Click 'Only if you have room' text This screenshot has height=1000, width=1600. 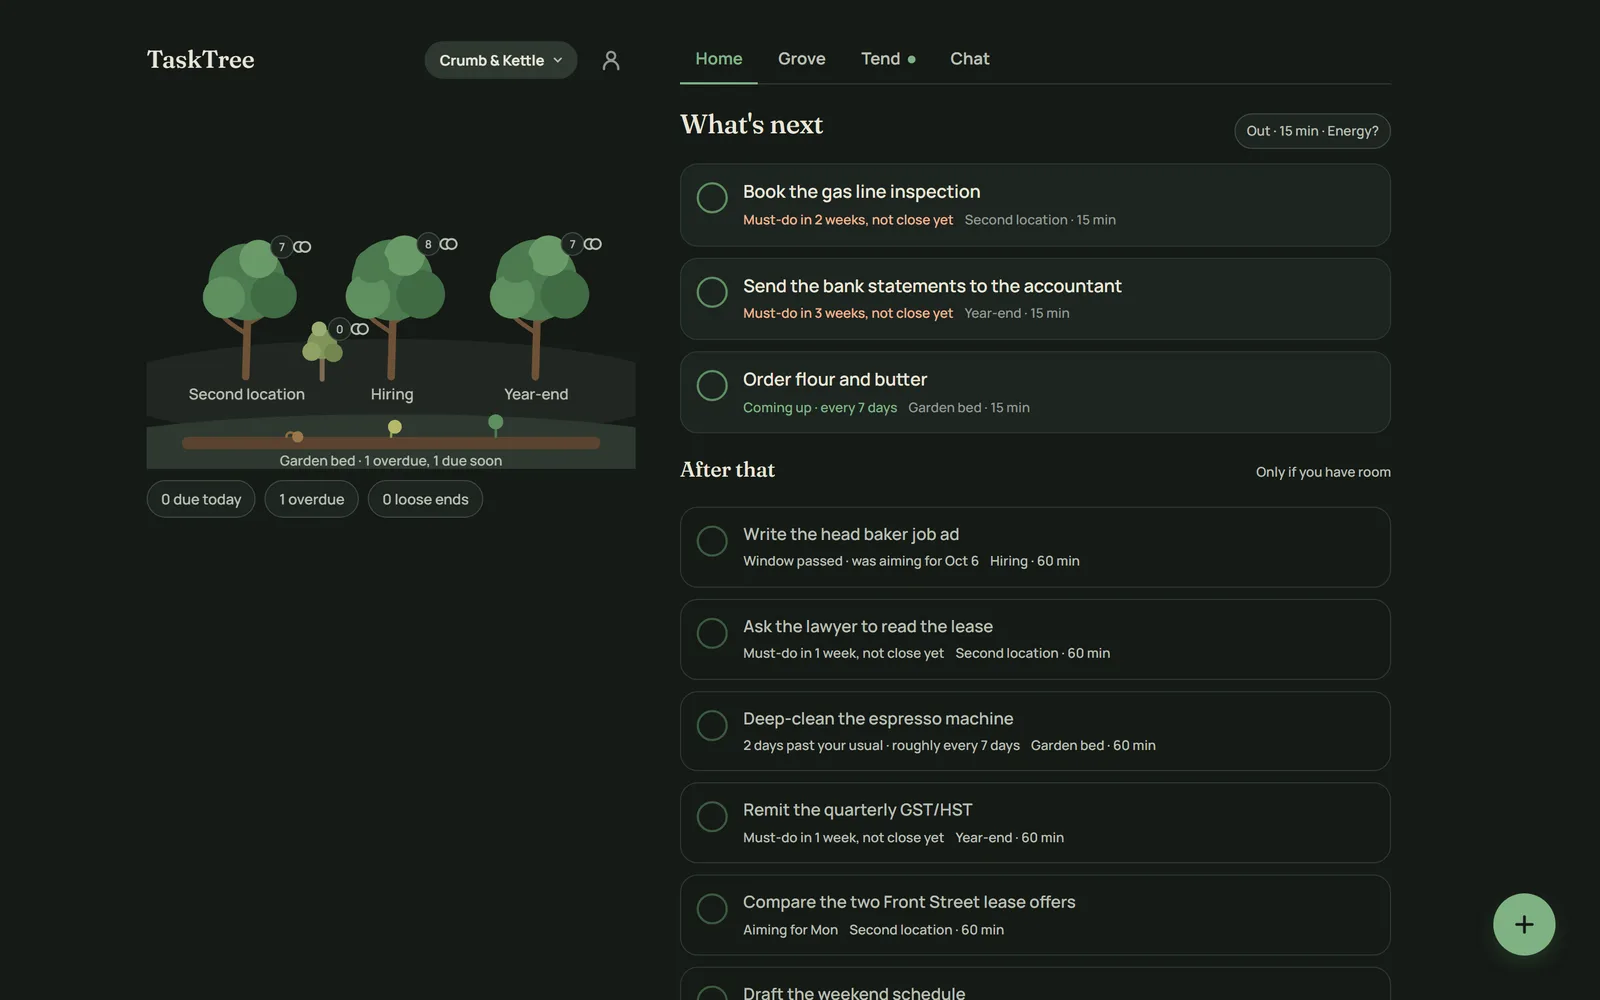coord(1323,472)
